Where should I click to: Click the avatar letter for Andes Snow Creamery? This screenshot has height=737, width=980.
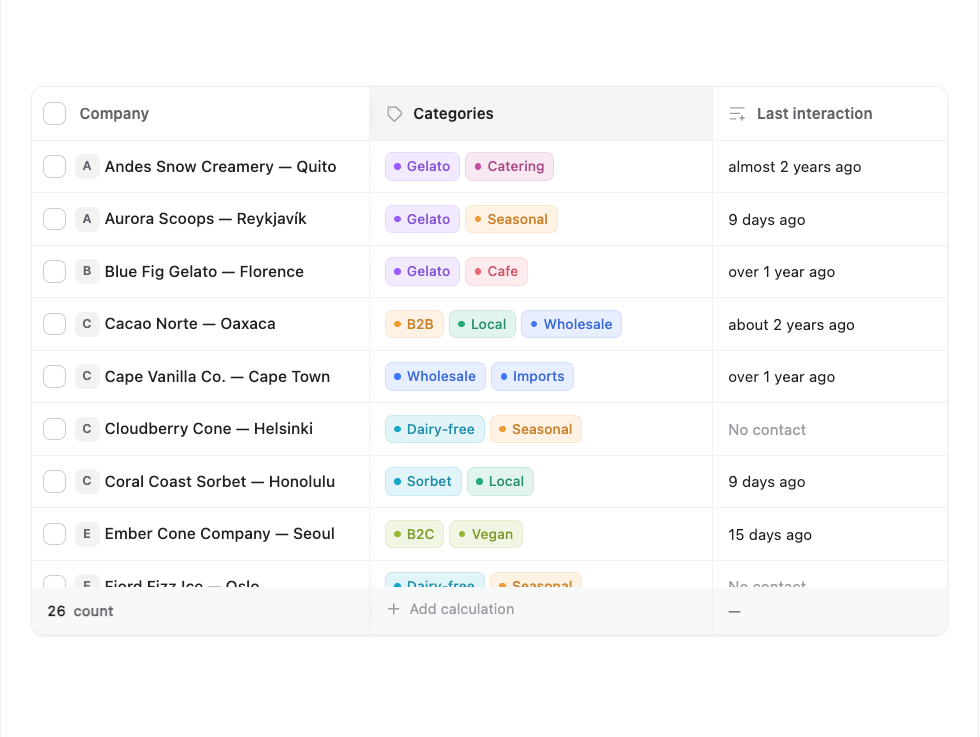pos(87,166)
